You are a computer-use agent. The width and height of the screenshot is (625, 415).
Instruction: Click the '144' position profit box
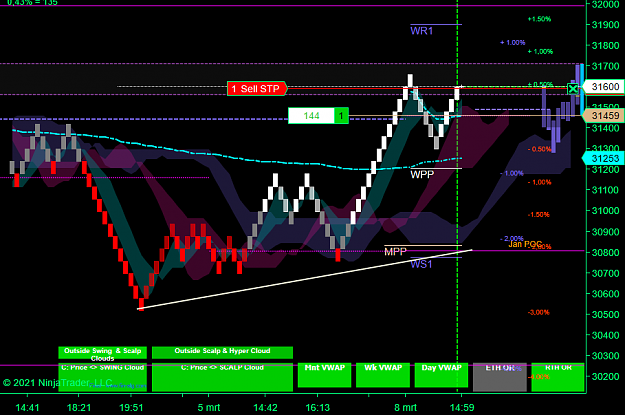click(x=311, y=116)
